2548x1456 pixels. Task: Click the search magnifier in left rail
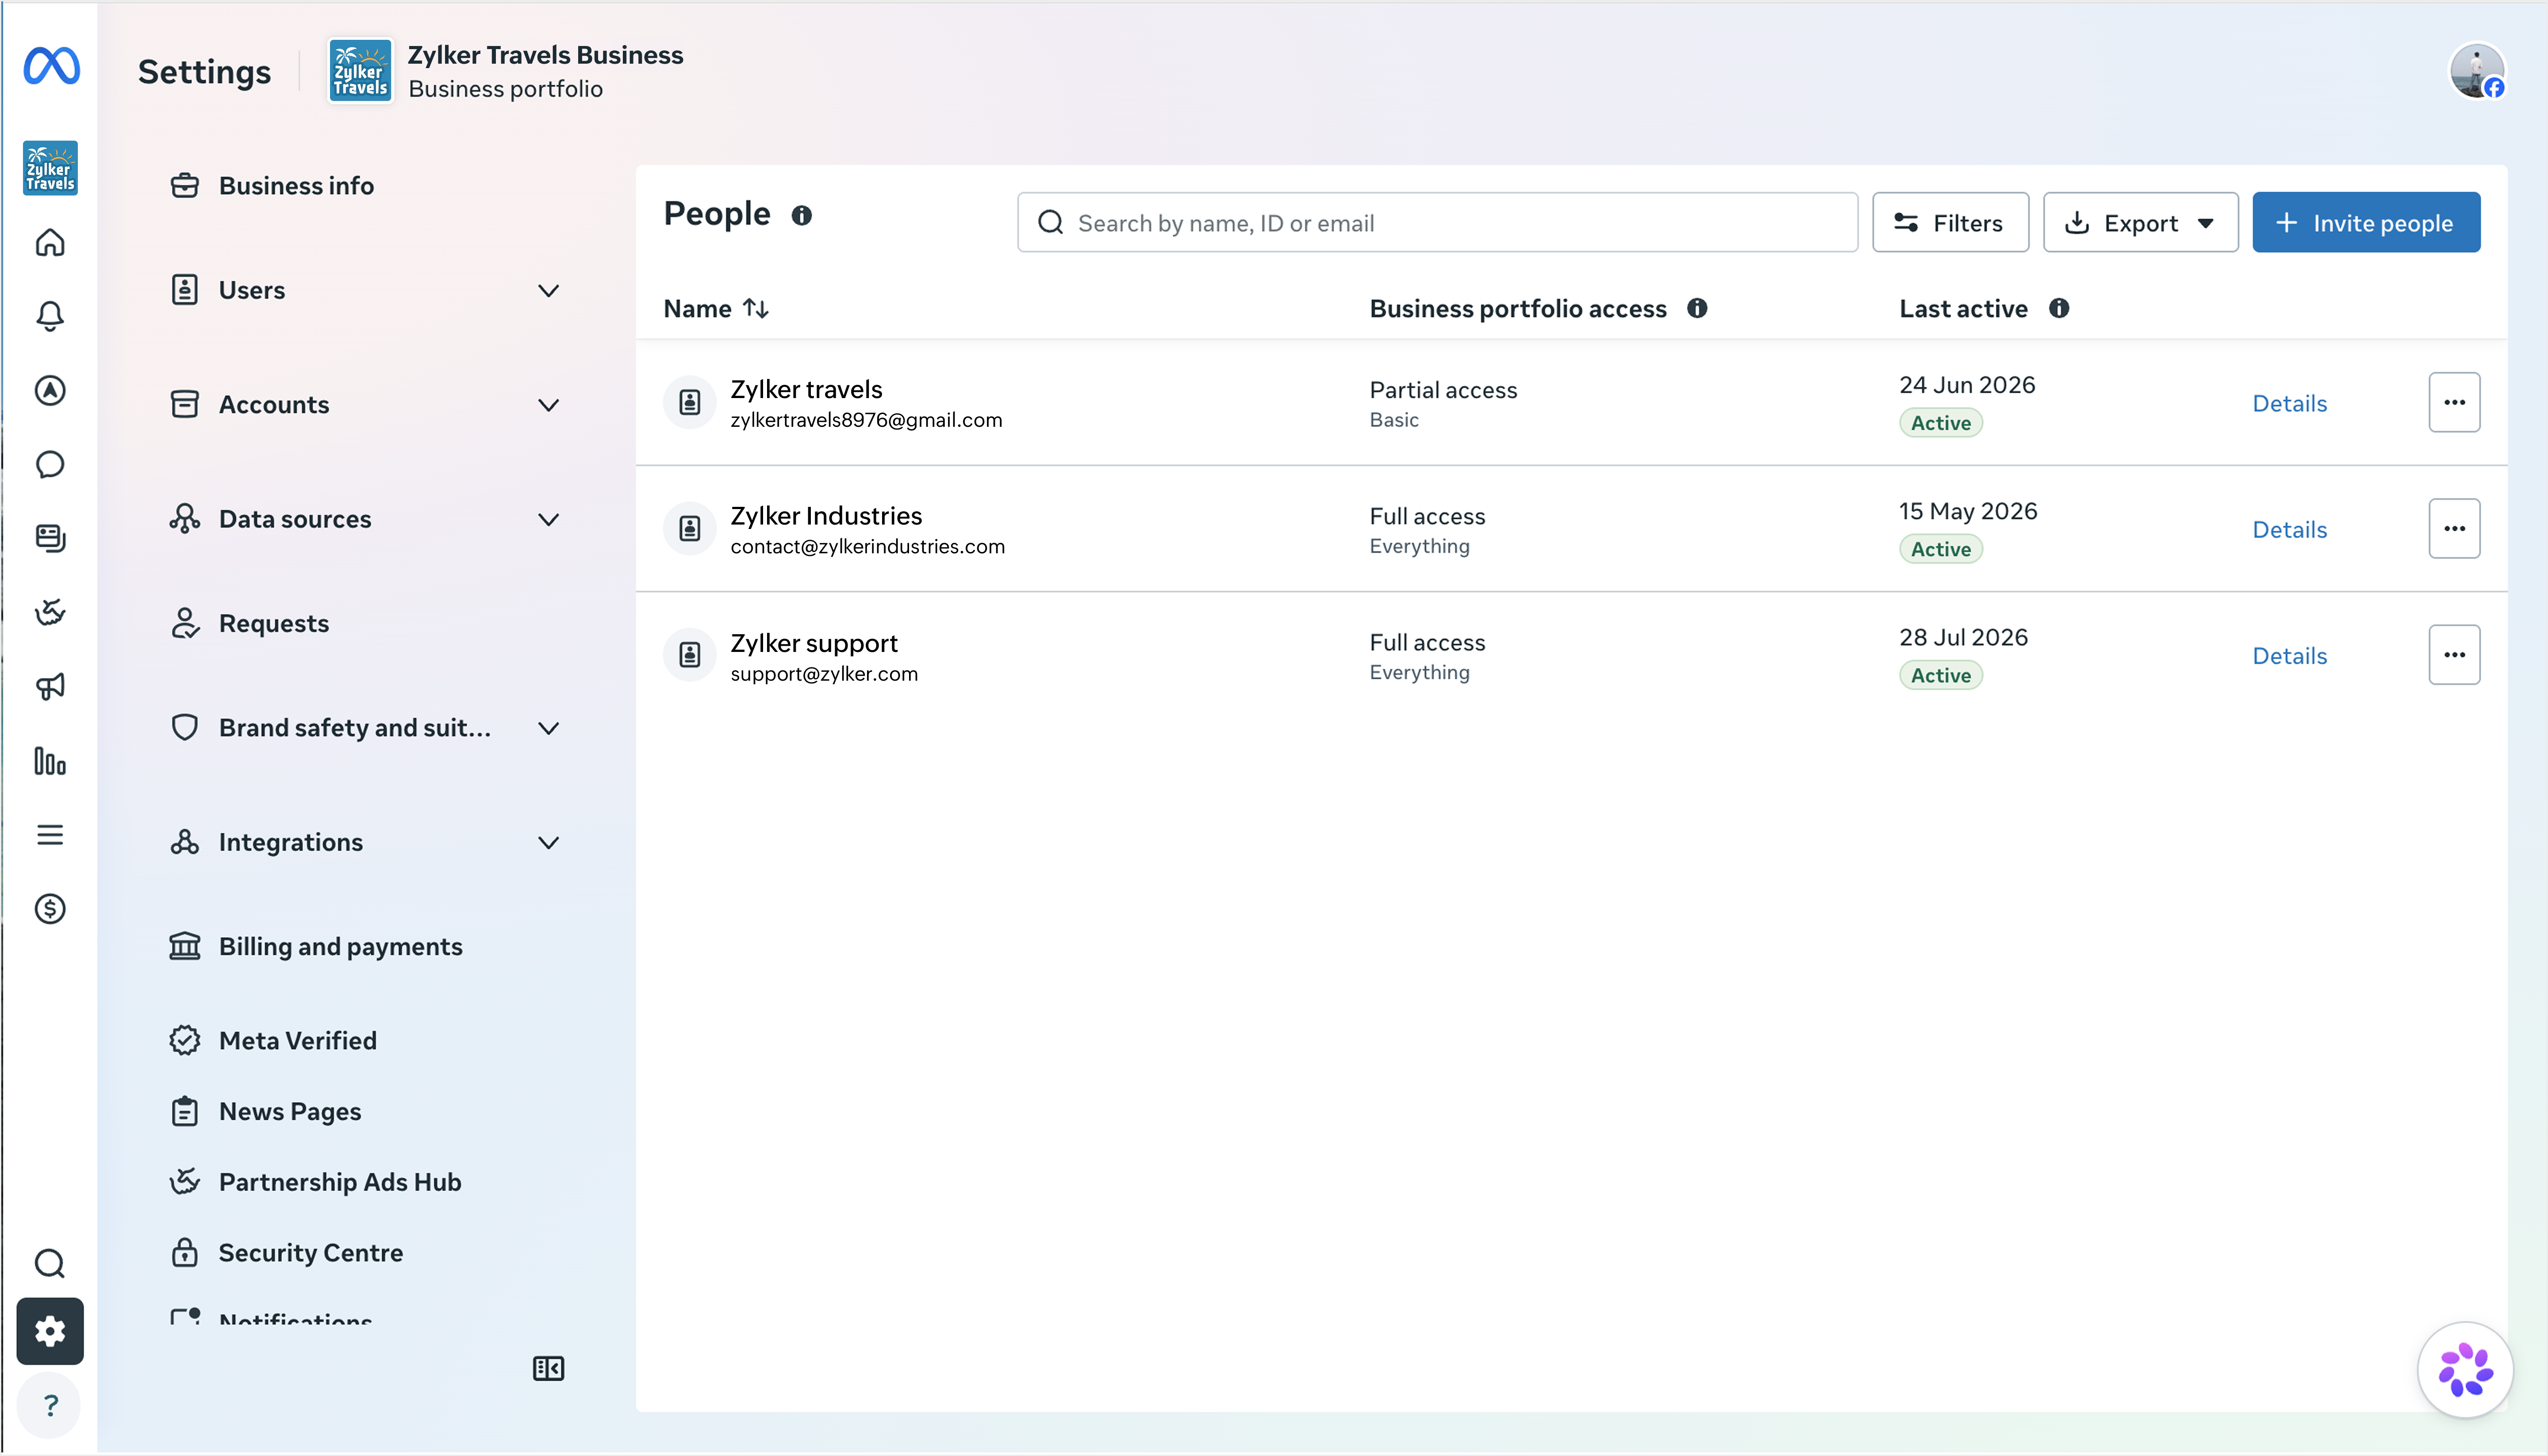click(x=50, y=1264)
